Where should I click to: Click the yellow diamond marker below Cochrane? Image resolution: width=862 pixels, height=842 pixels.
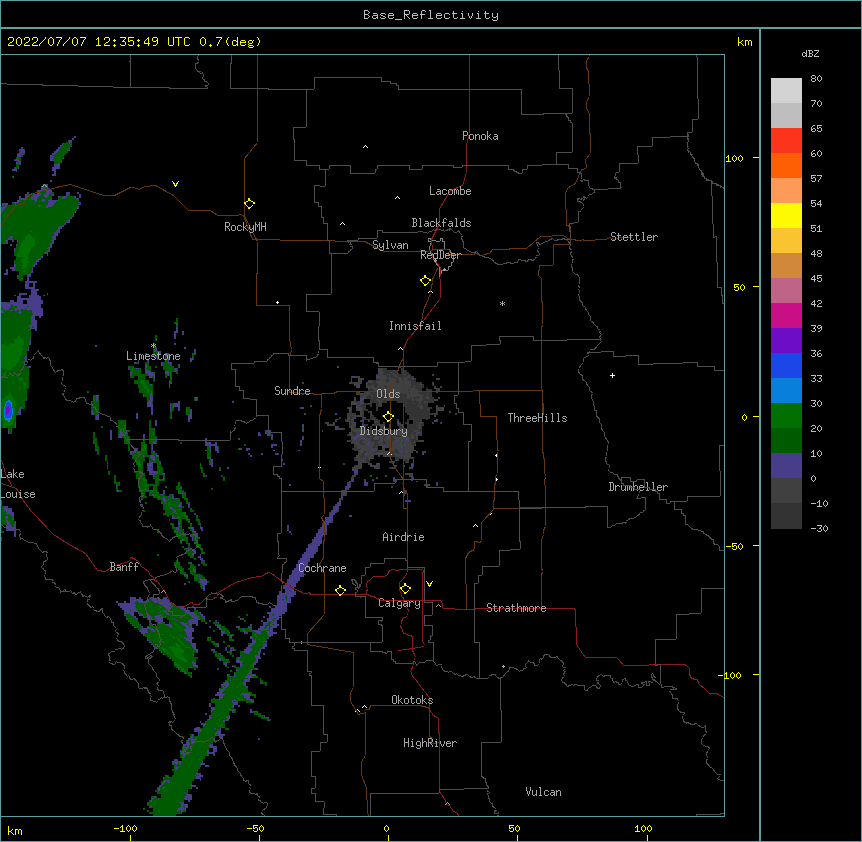point(340,590)
